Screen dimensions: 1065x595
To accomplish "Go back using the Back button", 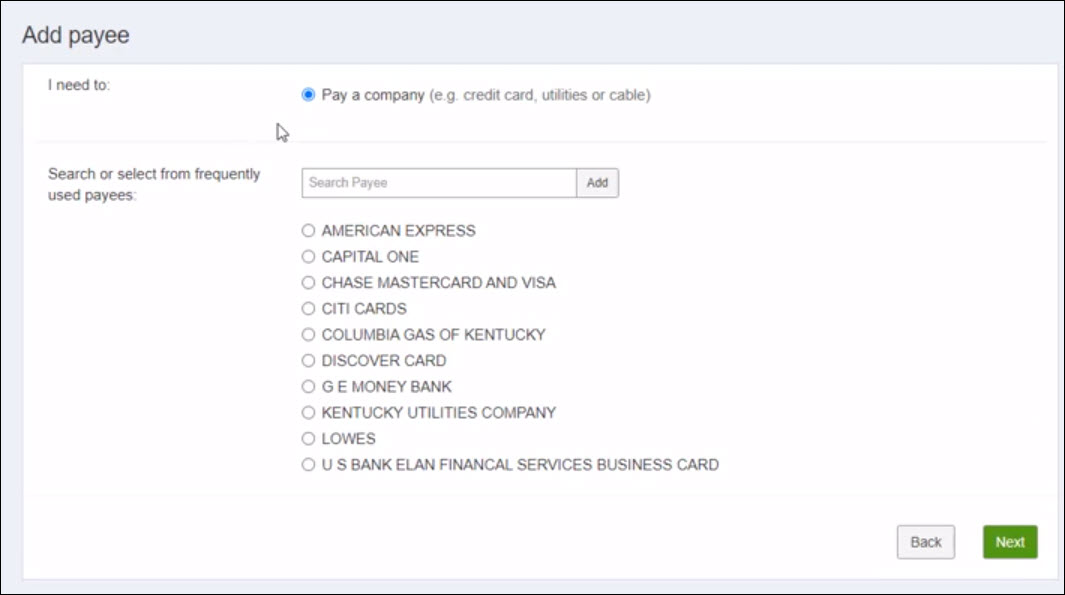I will pyautogui.click(x=926, y=542).
